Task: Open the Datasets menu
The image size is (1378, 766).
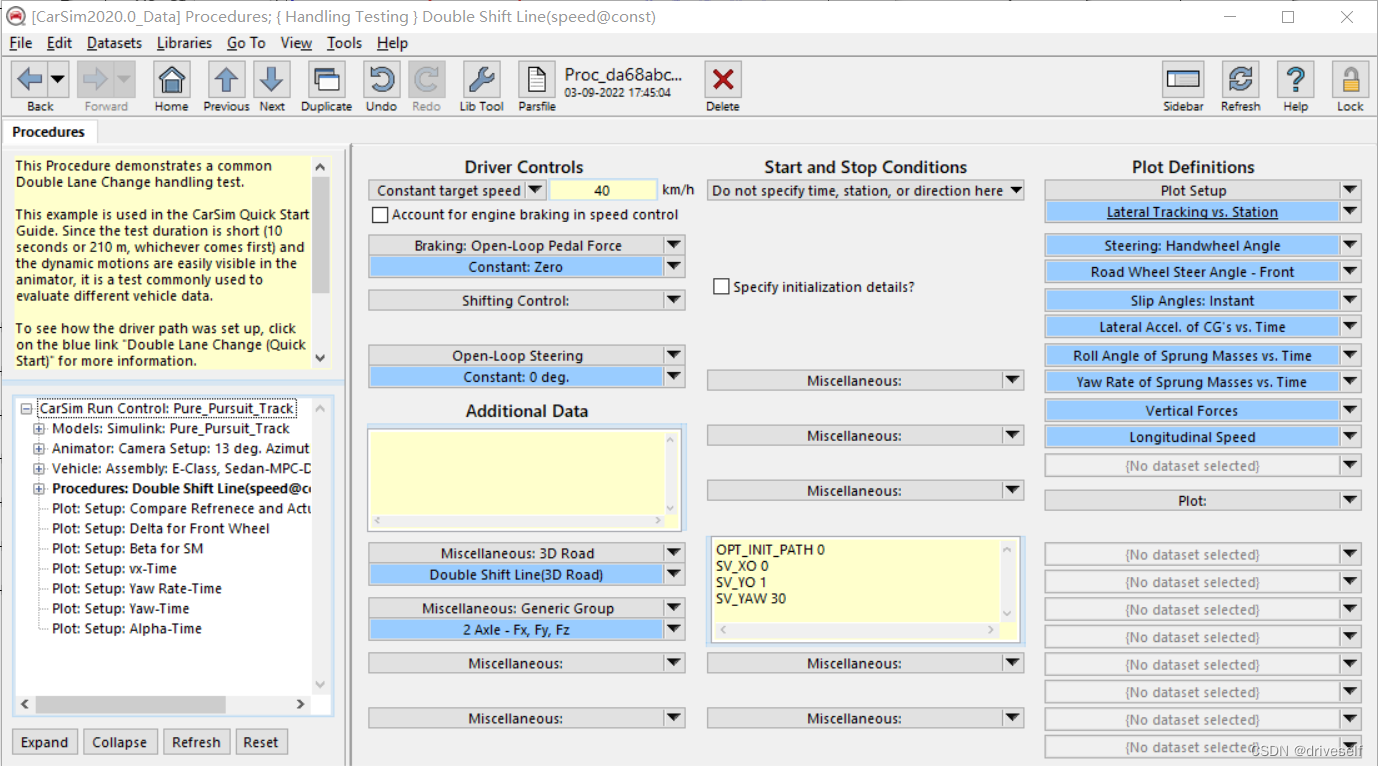Action: 114,43
